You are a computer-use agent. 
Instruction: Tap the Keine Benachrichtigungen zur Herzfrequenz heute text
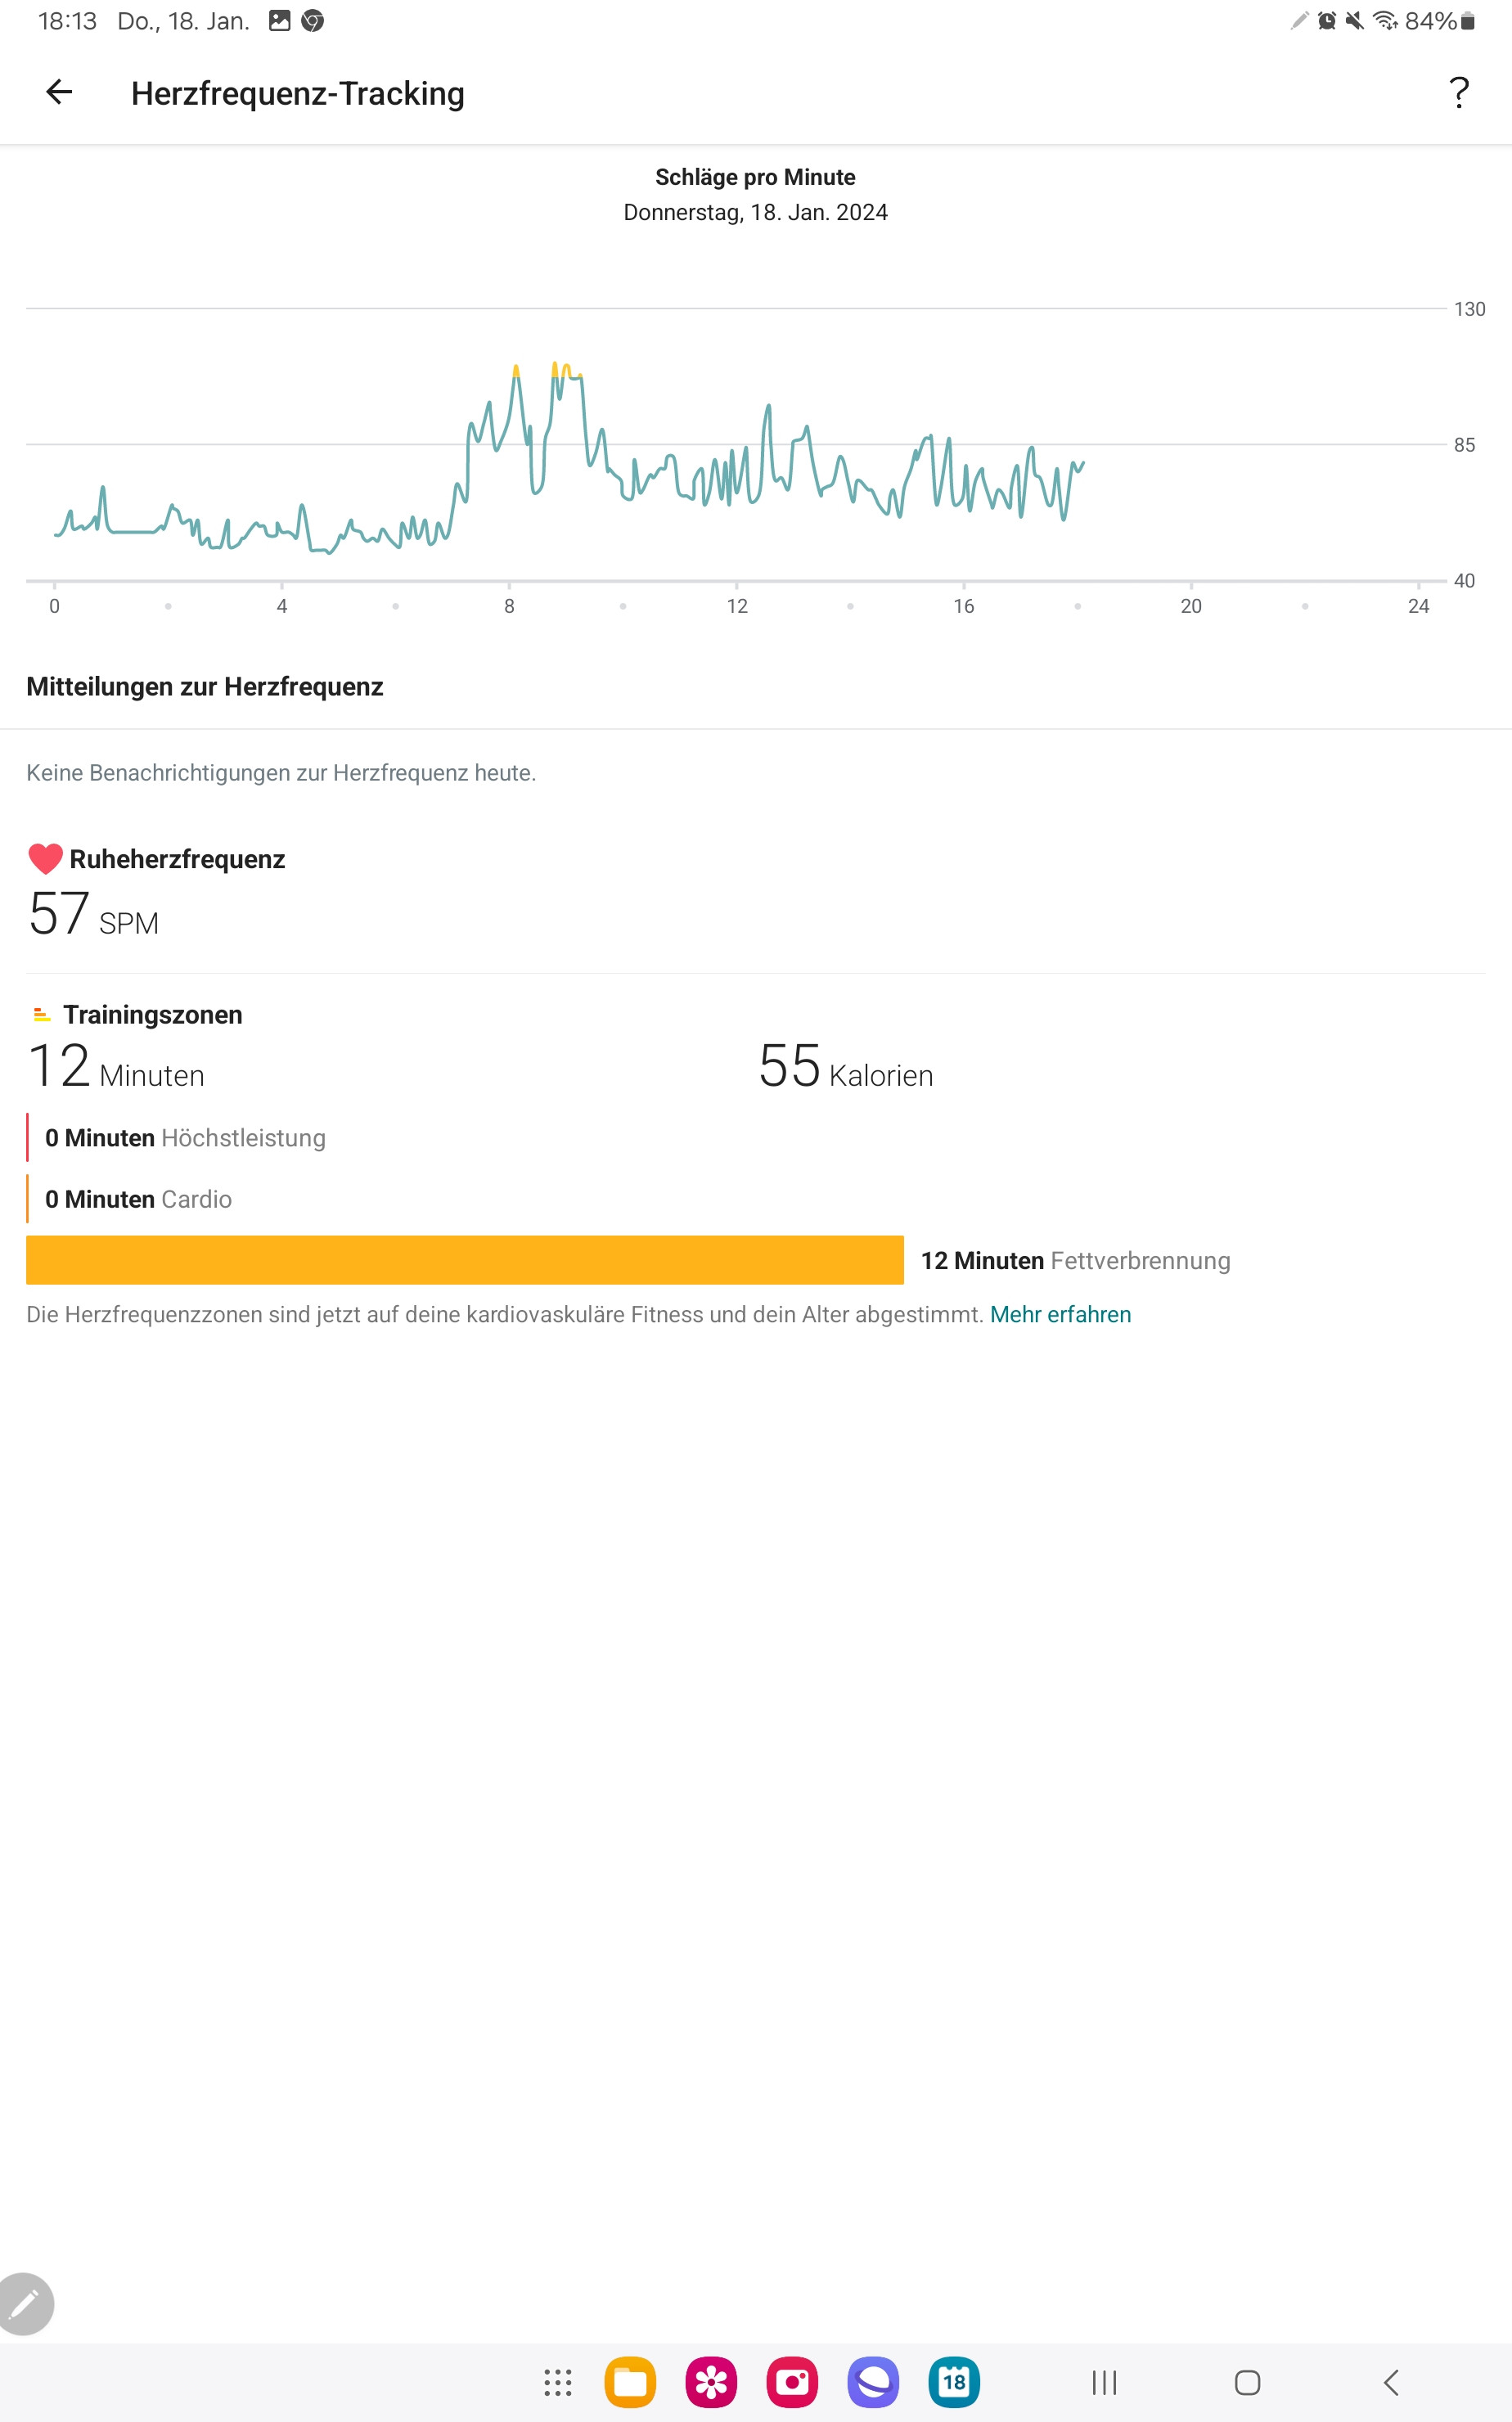tap(281, 772)
